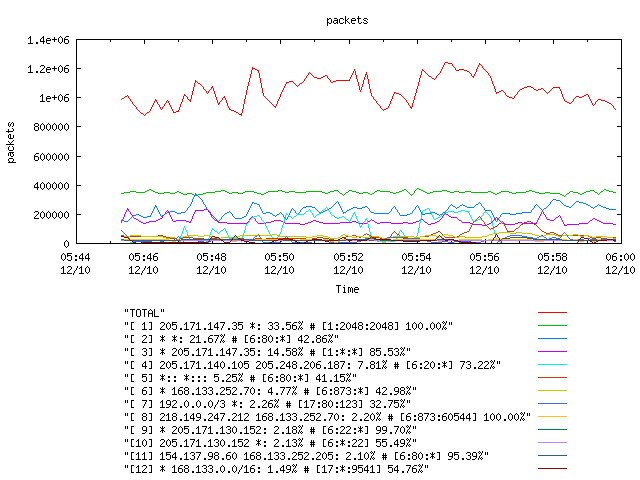Click the green line sample for entry [ 1]
Viewport: 640px width, 480px height.
(552, 326)
